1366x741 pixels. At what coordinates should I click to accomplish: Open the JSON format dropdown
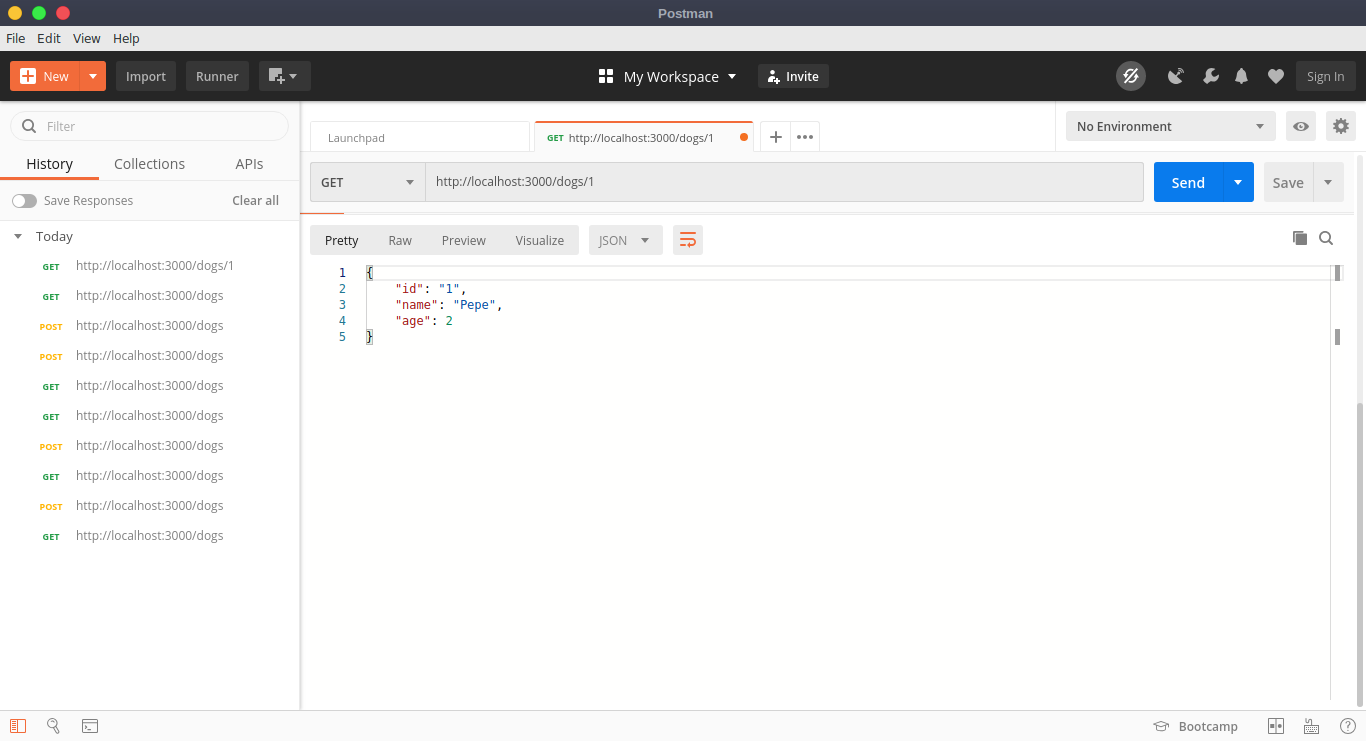click(x=626, y=240)
